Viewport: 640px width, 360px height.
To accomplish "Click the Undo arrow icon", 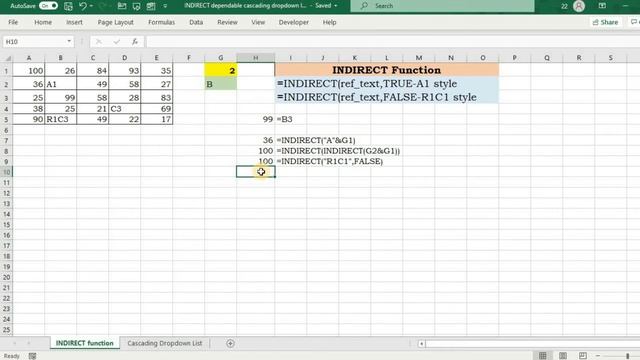I will point(83,6).
